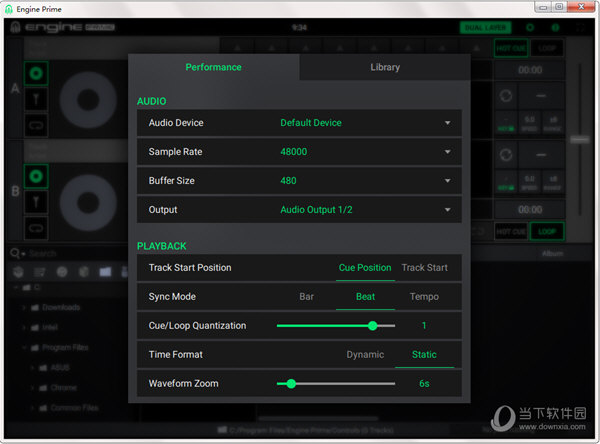
Task: Select deck A loop icon
Action: (x=36, y=125)
